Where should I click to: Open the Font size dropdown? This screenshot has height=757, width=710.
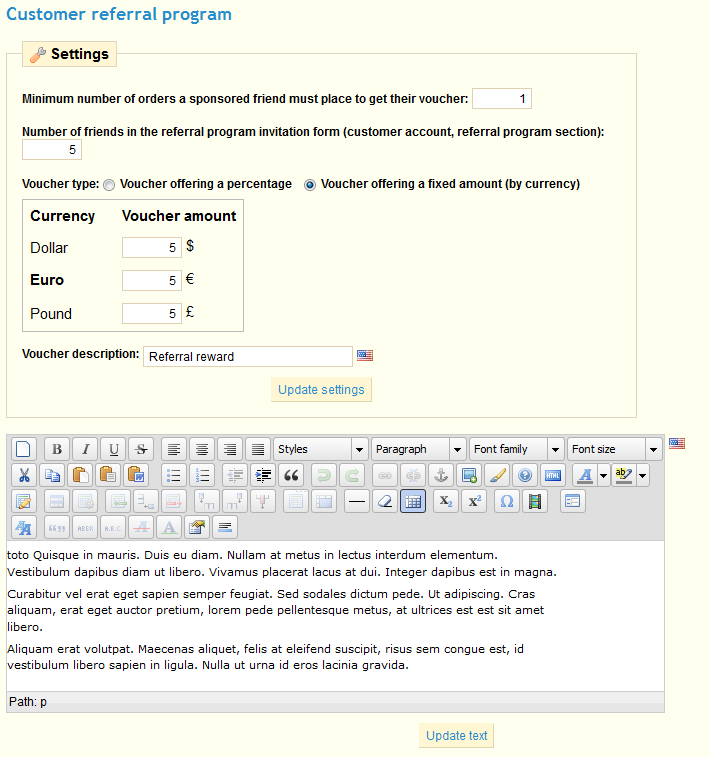(614, 449)
